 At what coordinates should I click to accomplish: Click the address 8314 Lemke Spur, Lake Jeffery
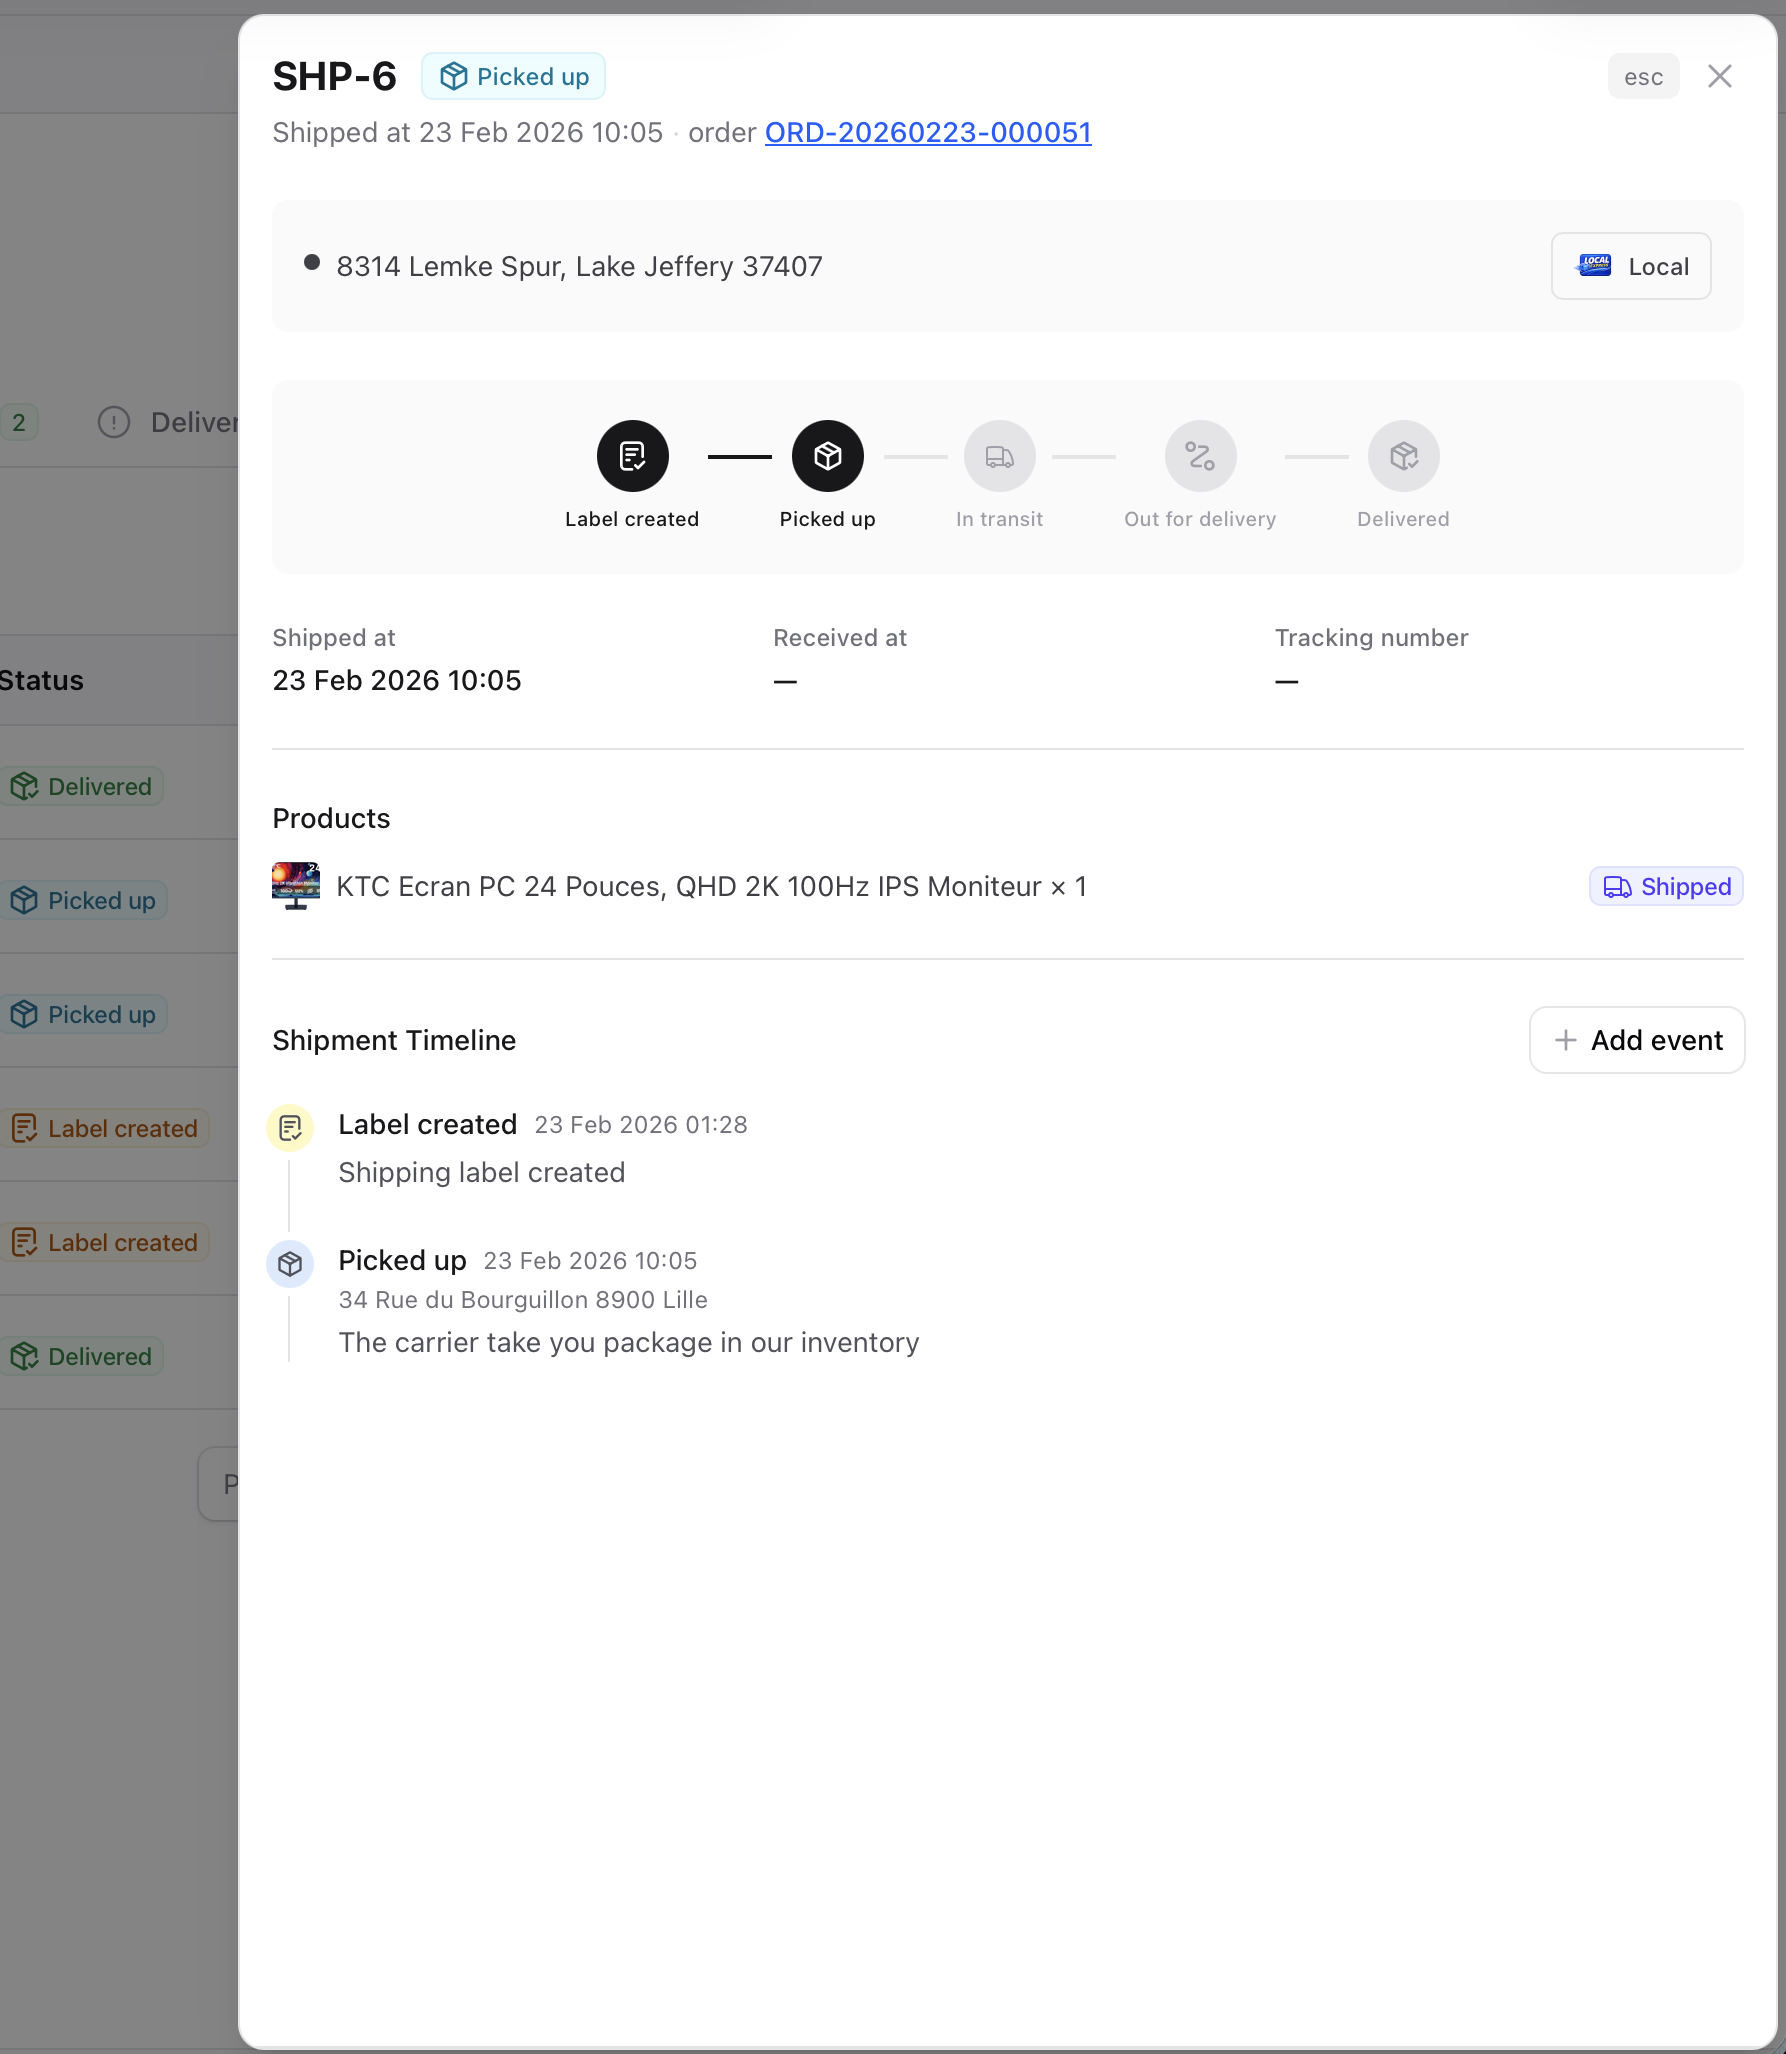[579, 266]
